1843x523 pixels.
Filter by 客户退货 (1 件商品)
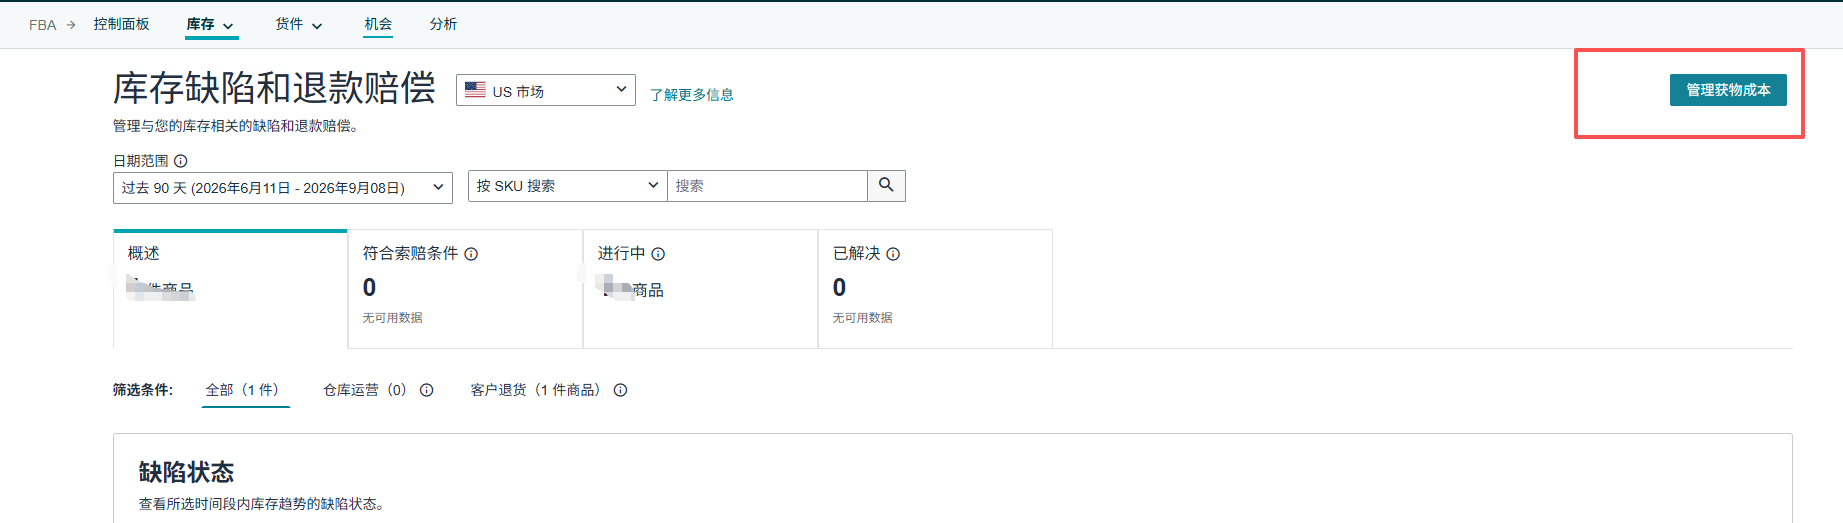(537, 390)
